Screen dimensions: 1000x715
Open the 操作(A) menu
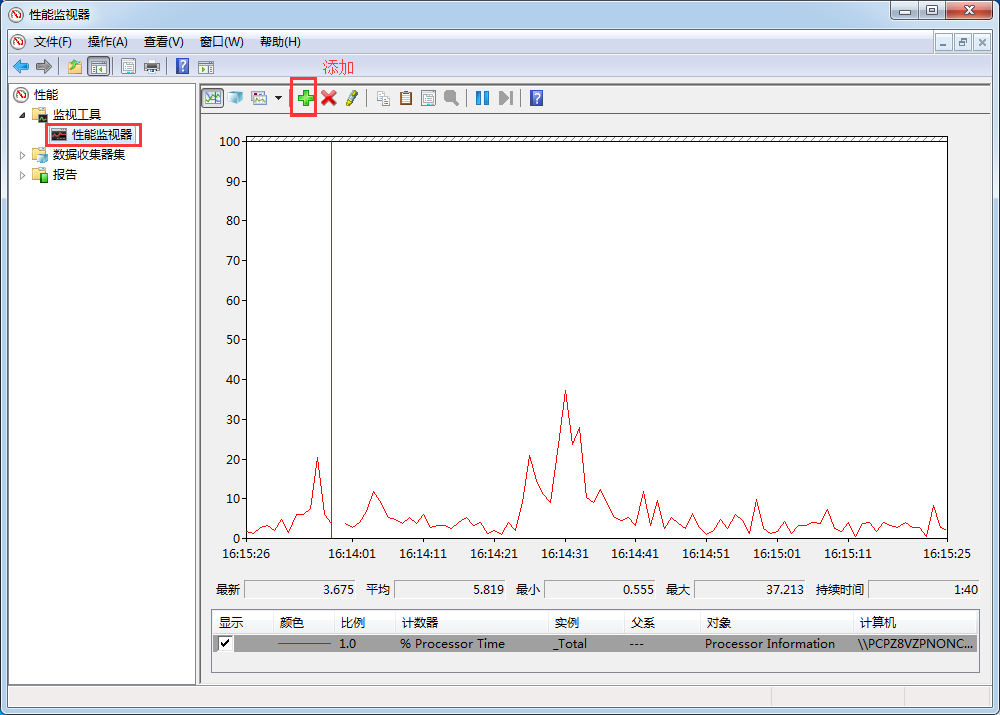tap(107, 42)
